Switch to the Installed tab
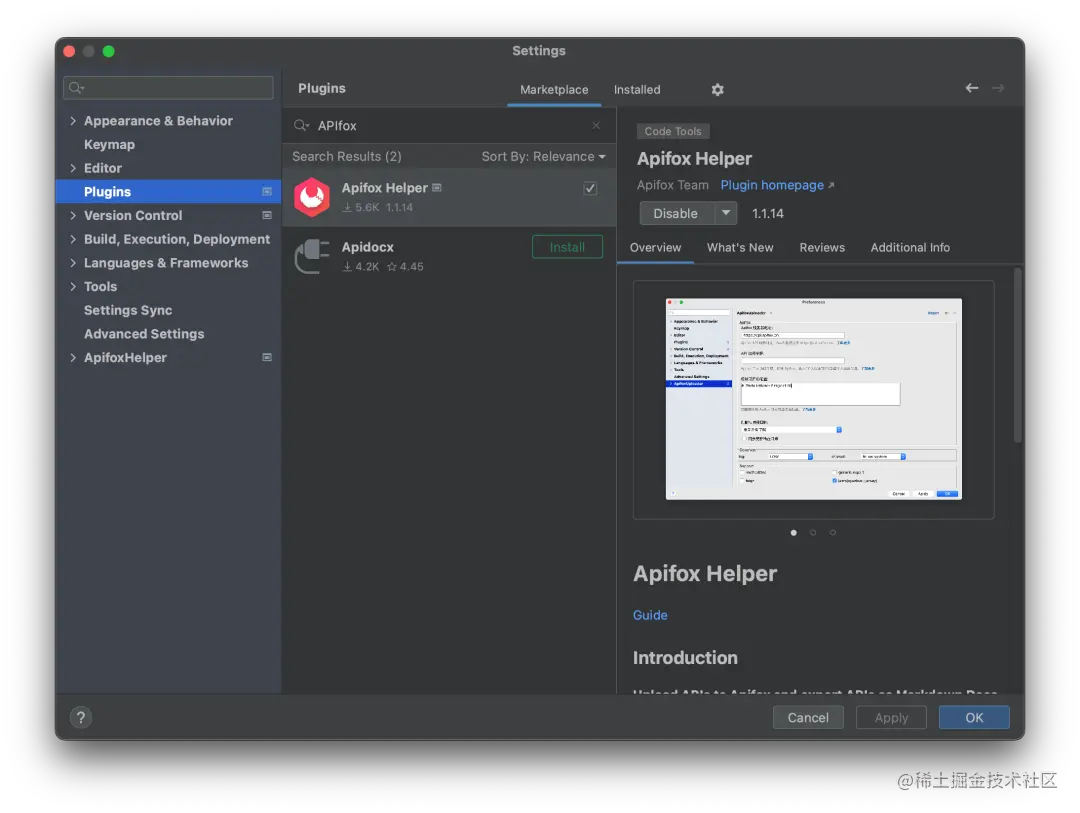 click(636, 90)
